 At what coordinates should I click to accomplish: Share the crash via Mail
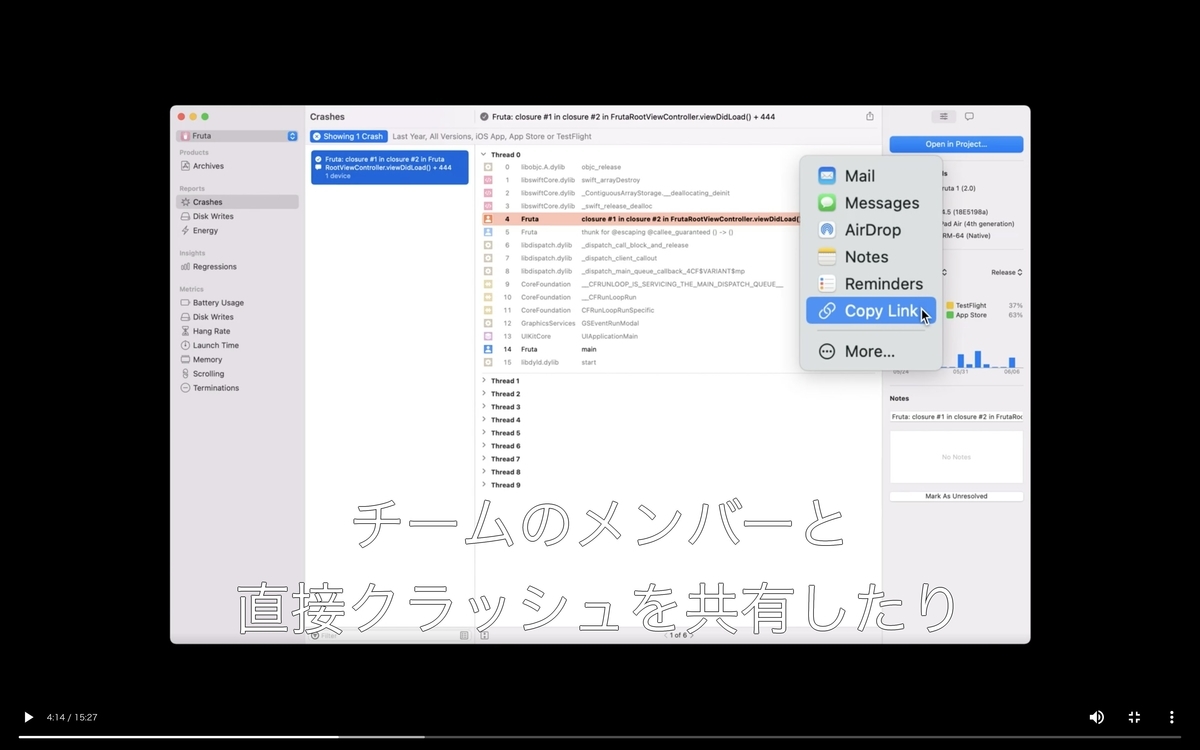(x=870, y=176)
